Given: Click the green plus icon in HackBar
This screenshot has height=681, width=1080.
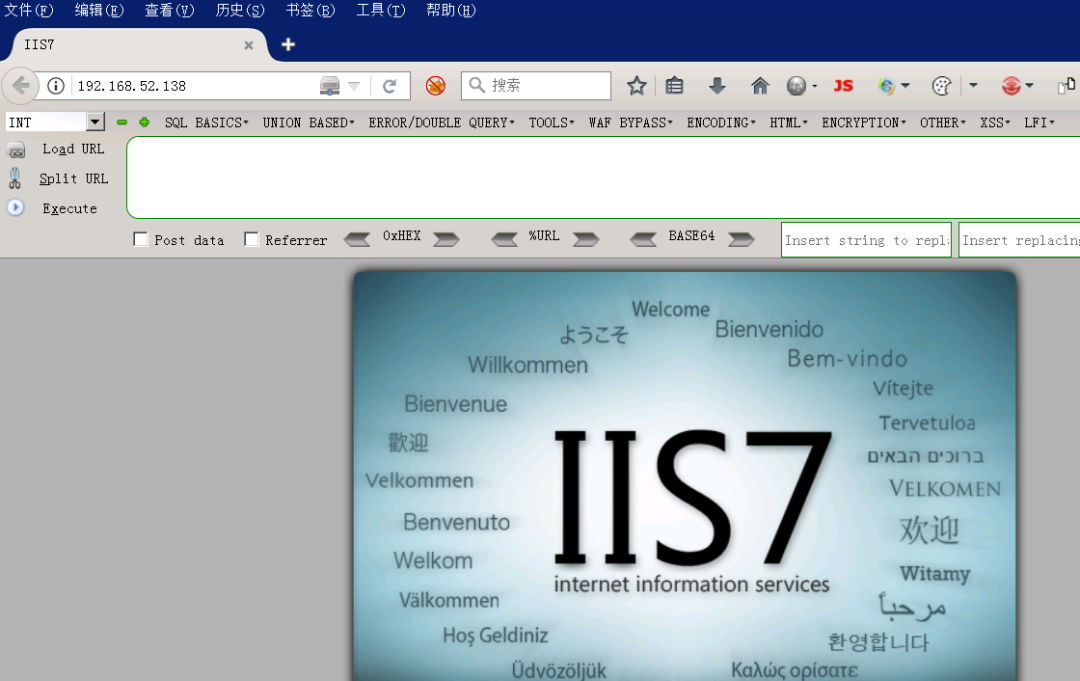Looking at the screenshot, I should (x=144, y=122).
